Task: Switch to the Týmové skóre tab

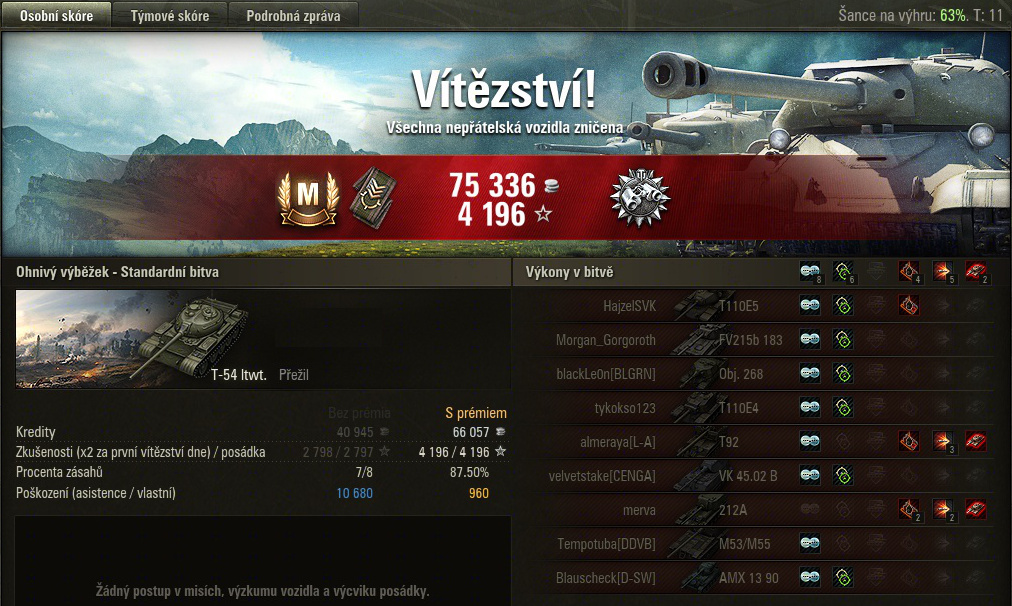Action: 170,15
